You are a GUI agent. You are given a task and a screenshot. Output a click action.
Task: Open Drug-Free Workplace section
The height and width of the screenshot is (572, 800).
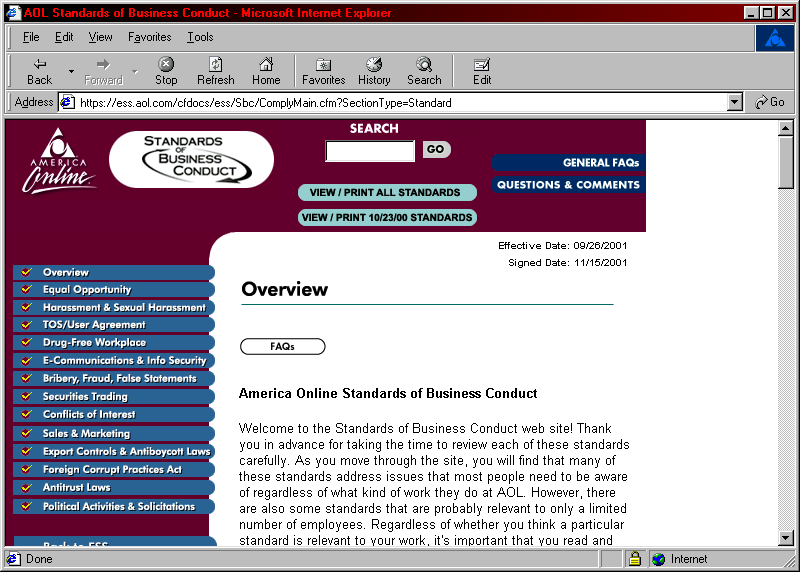tap(113, 343)
